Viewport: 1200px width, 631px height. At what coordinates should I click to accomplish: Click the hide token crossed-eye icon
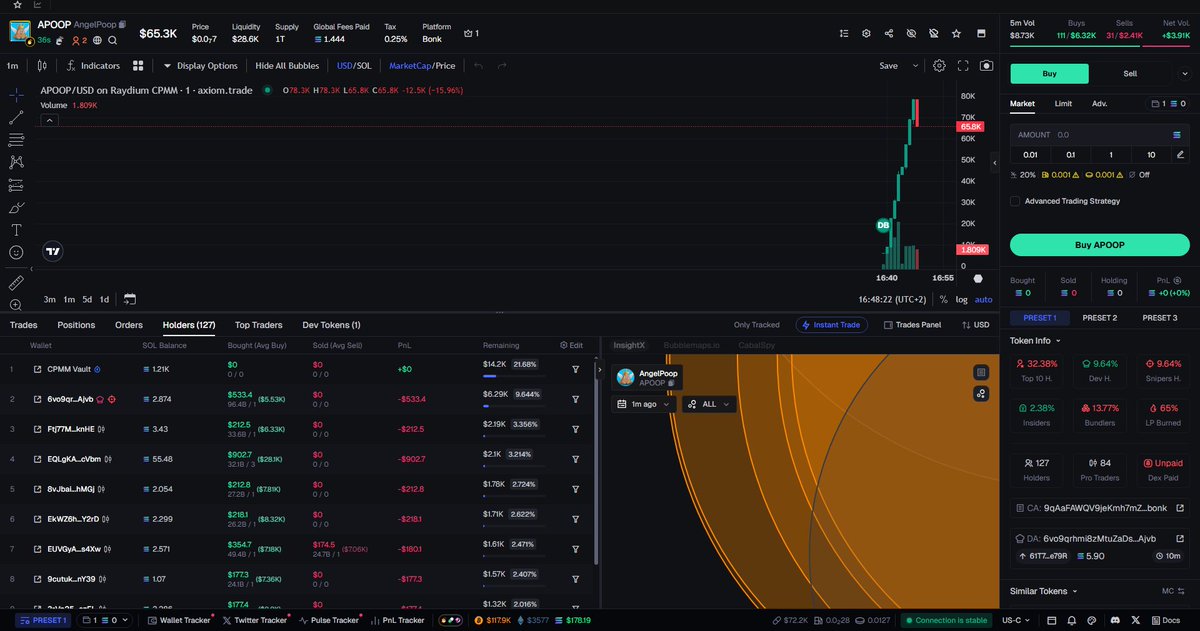[x=911, y=34]
